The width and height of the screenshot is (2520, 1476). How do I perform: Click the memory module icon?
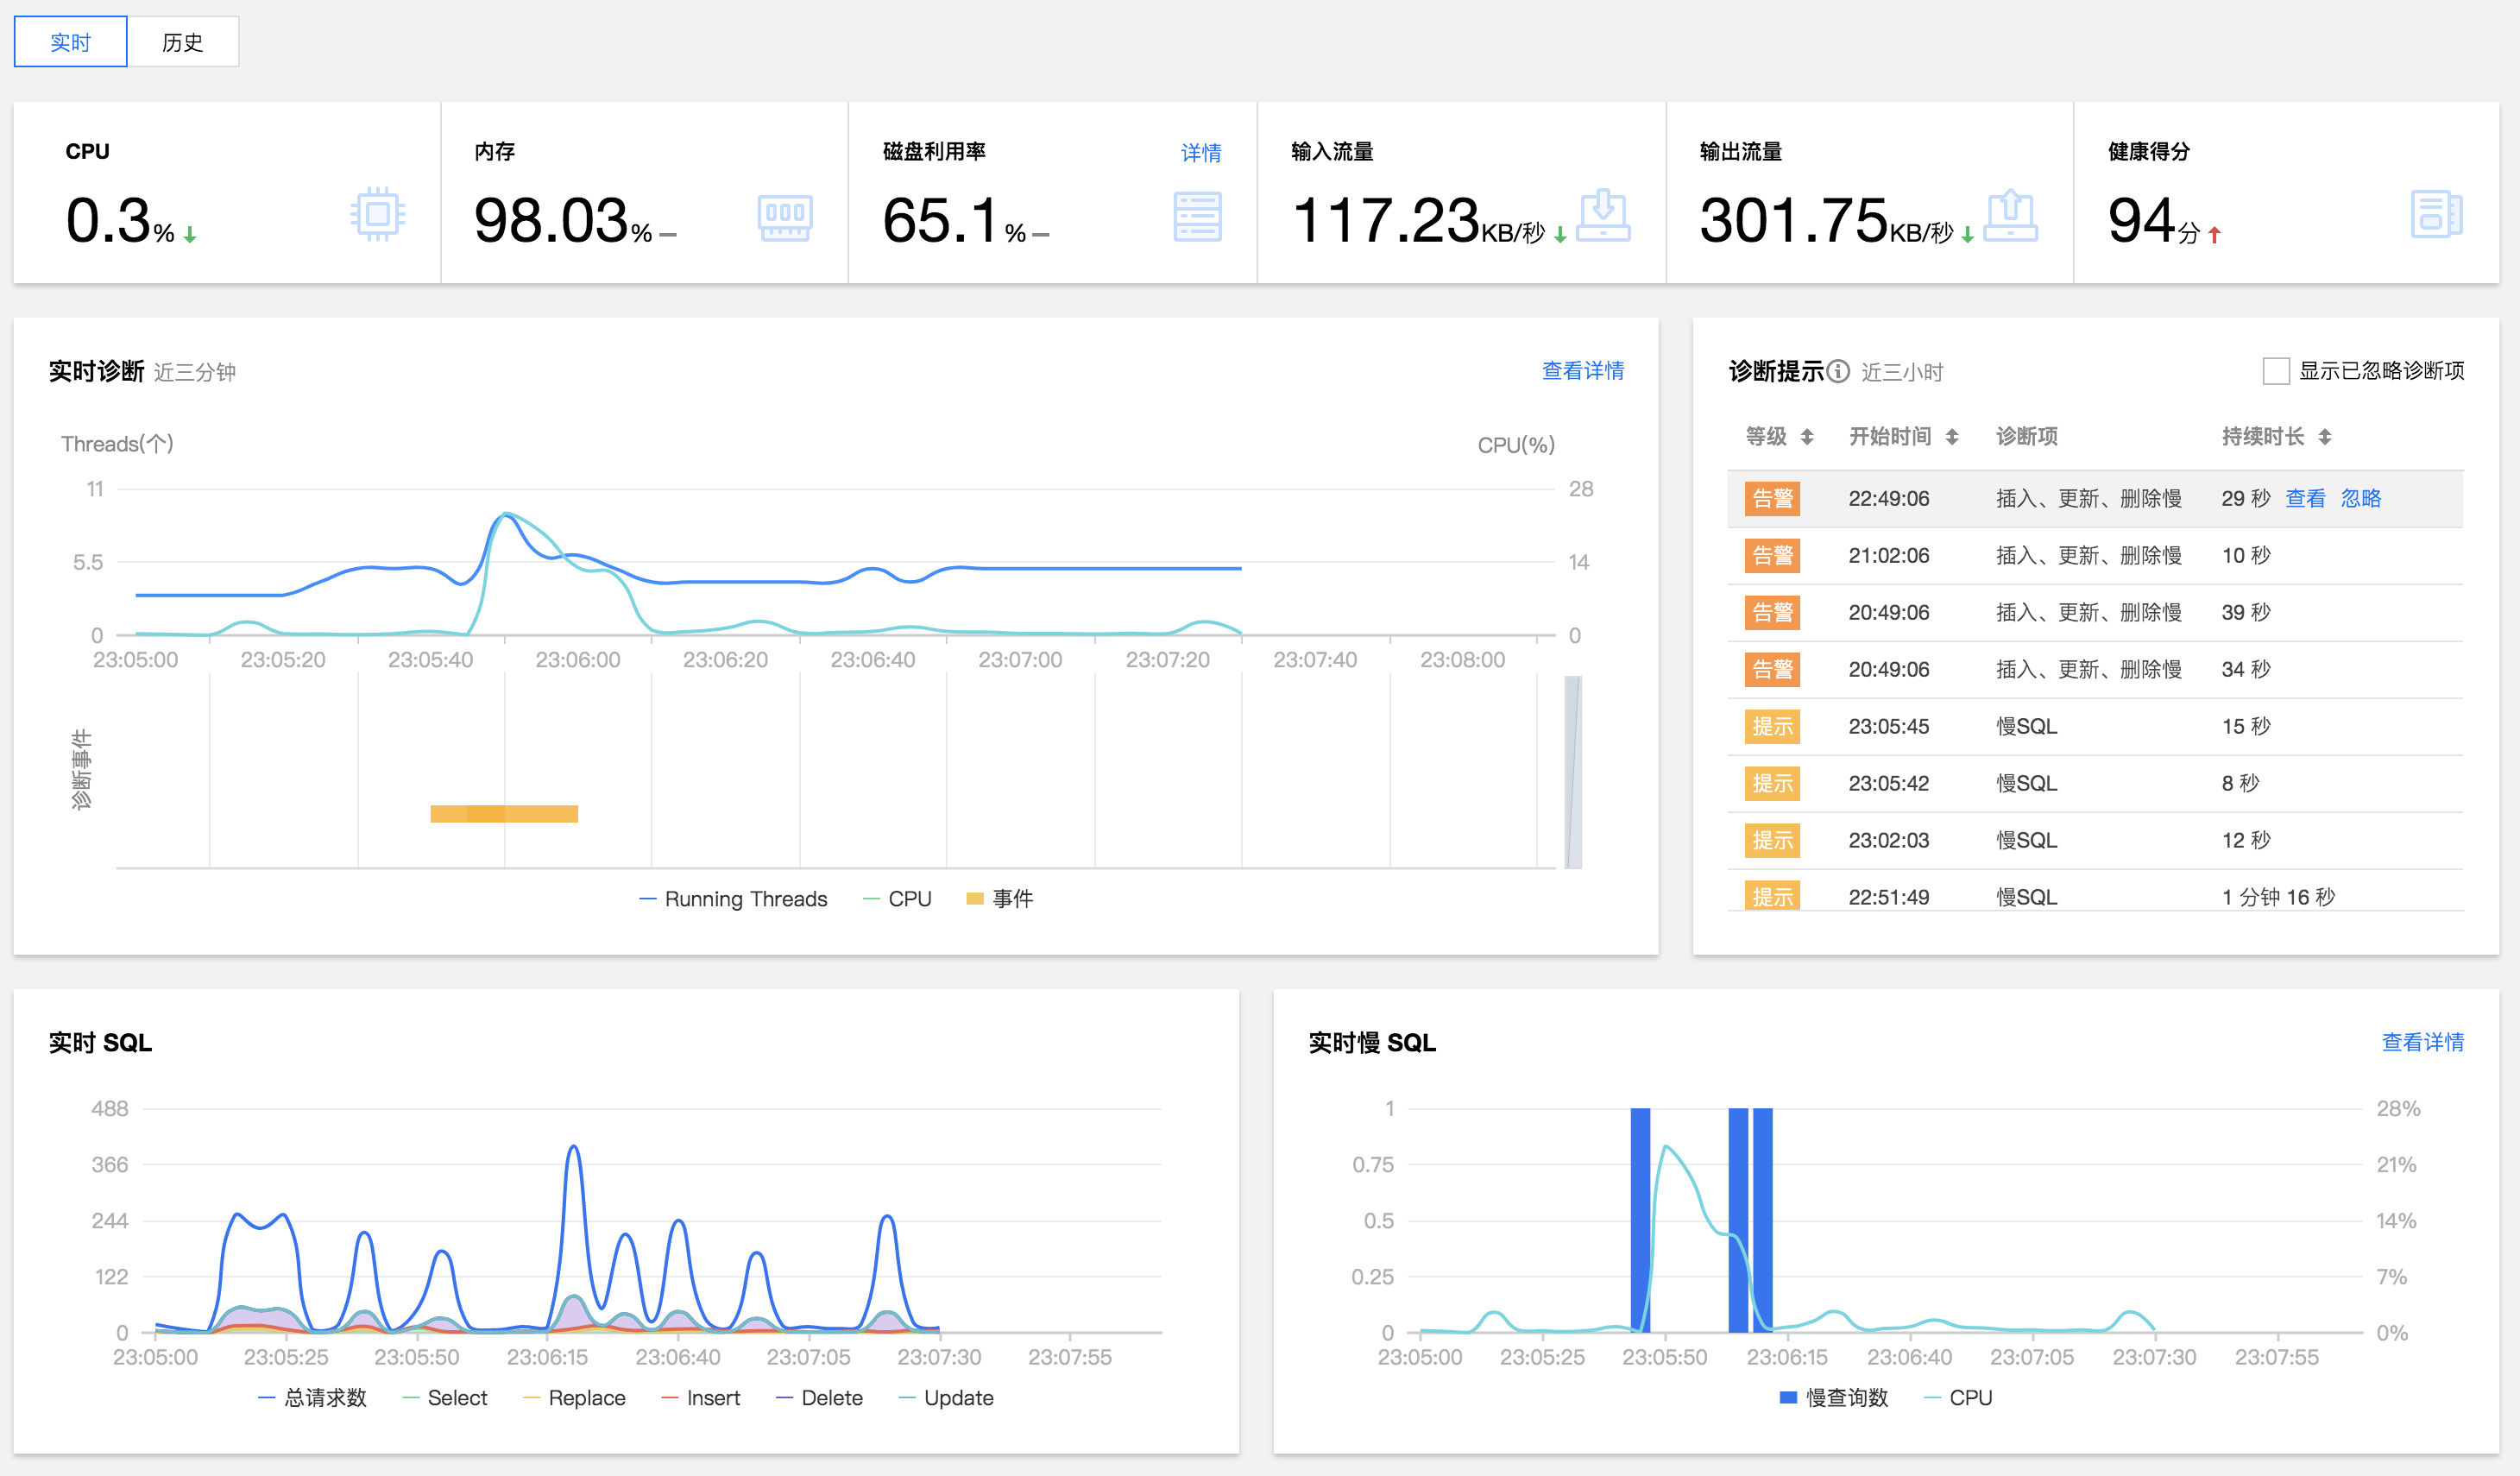[x=785, y=217]
